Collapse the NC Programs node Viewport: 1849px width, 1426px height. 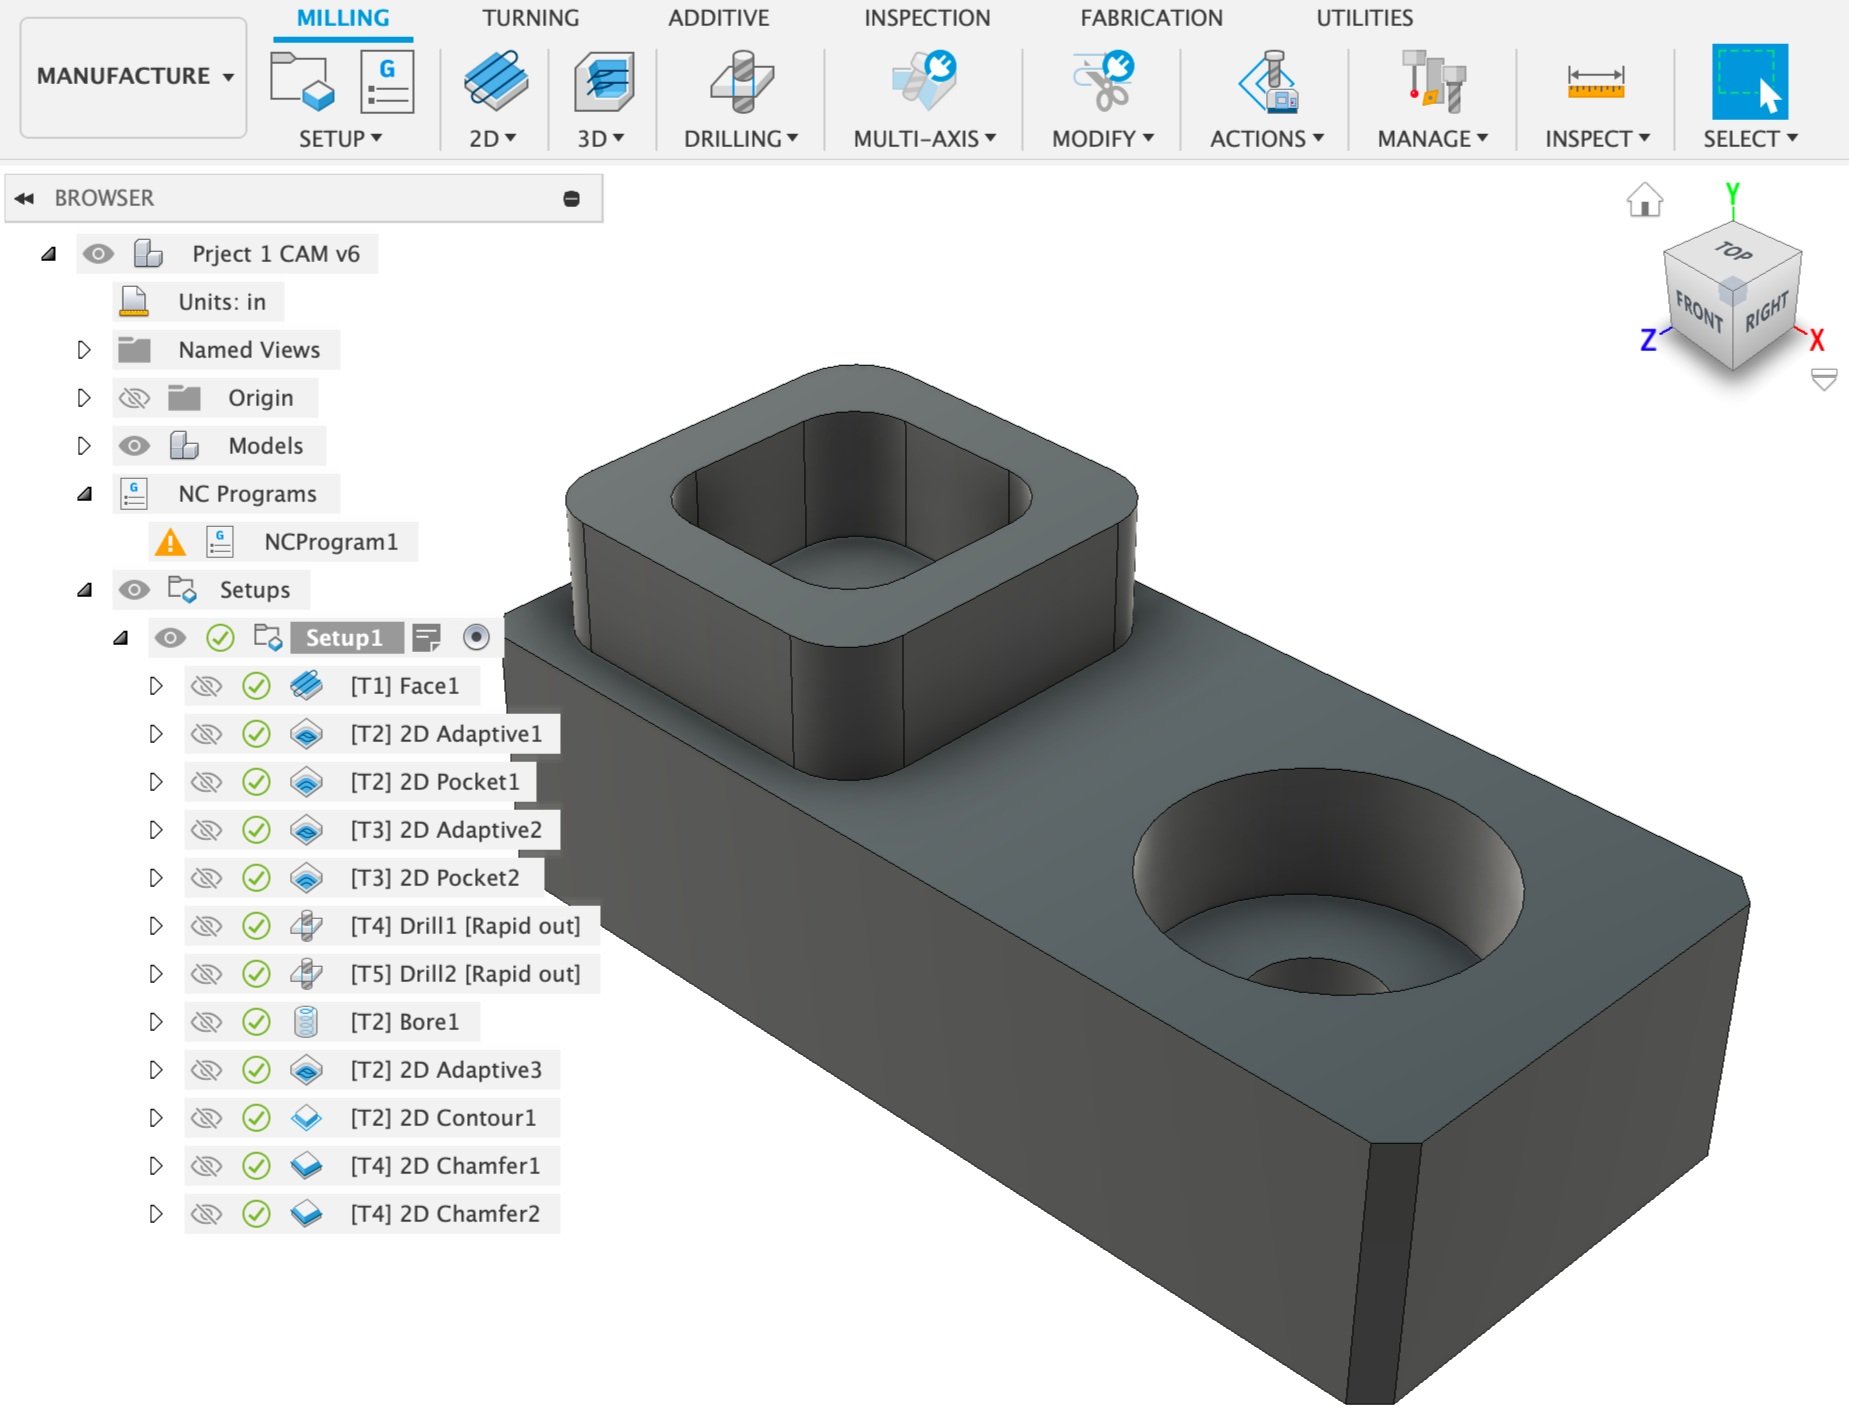coord(85,494)
